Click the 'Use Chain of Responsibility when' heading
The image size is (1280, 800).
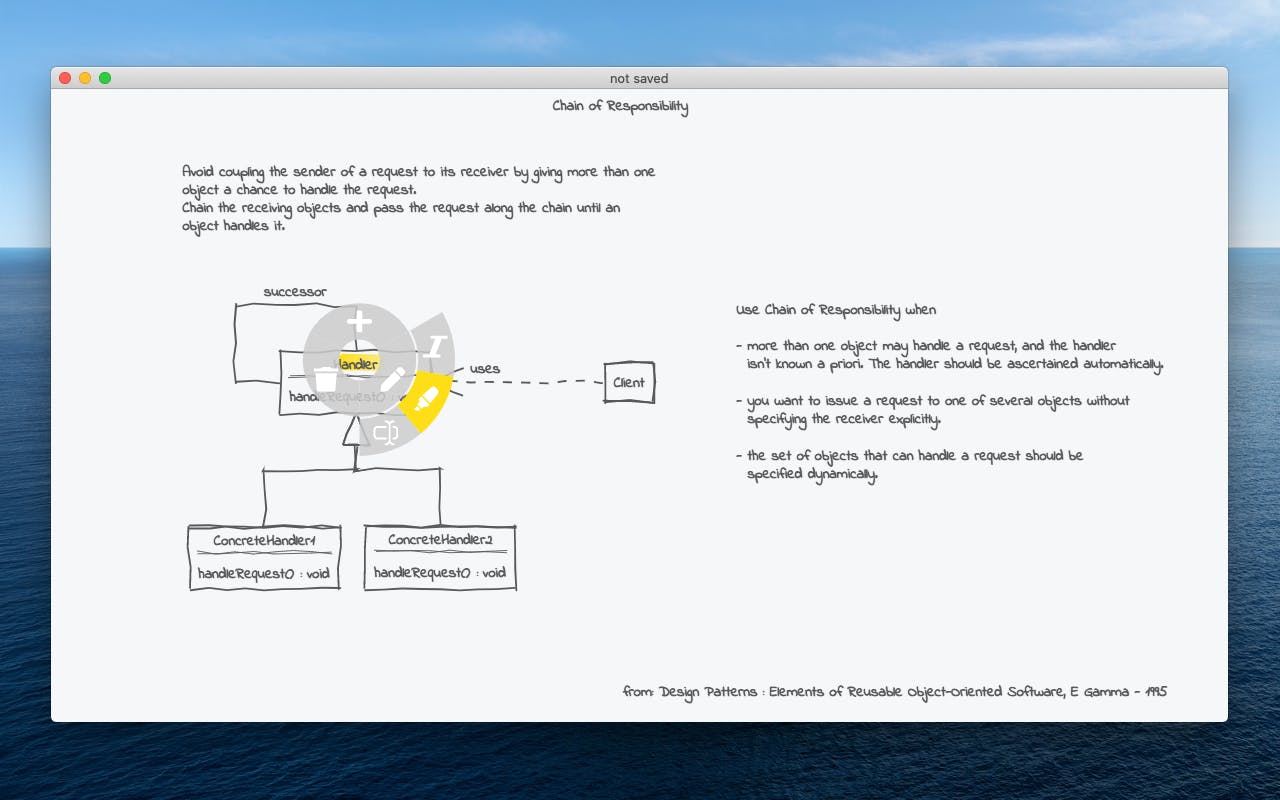[x=836, y=310]
